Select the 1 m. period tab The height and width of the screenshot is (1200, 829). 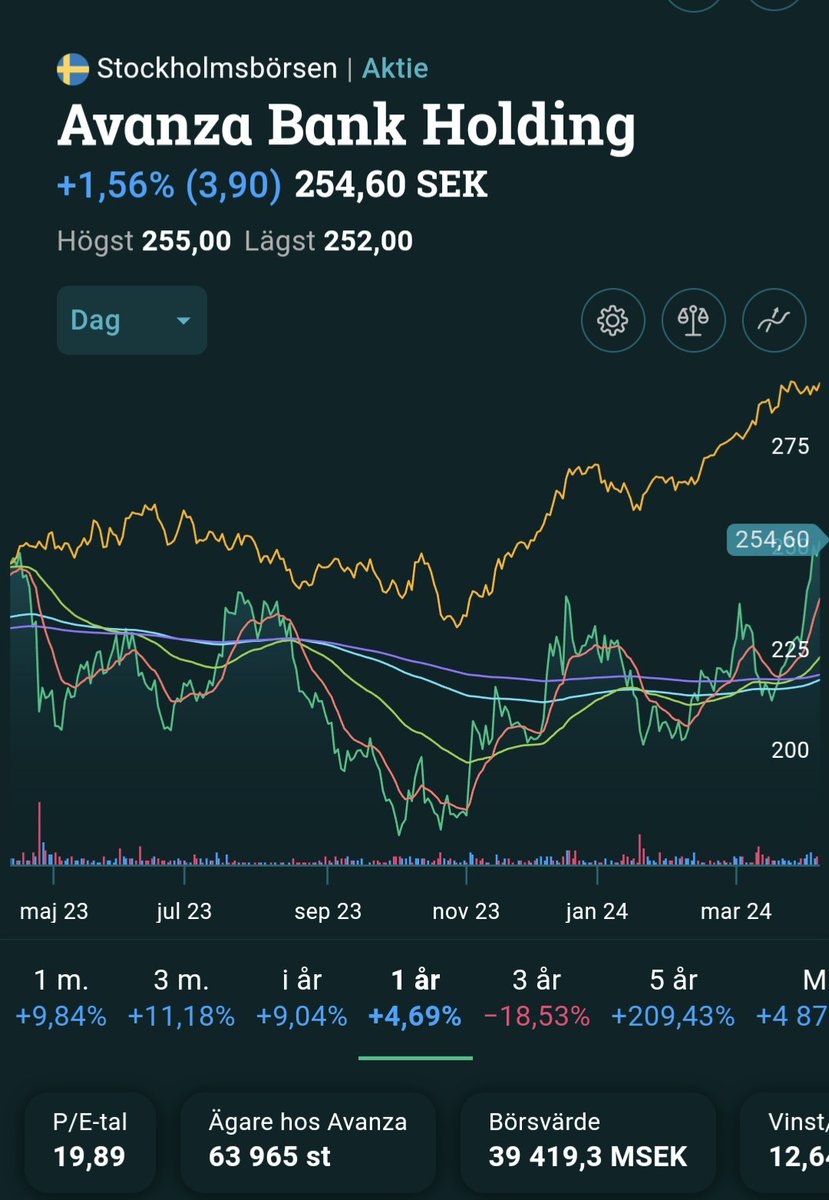click(60, 998)
